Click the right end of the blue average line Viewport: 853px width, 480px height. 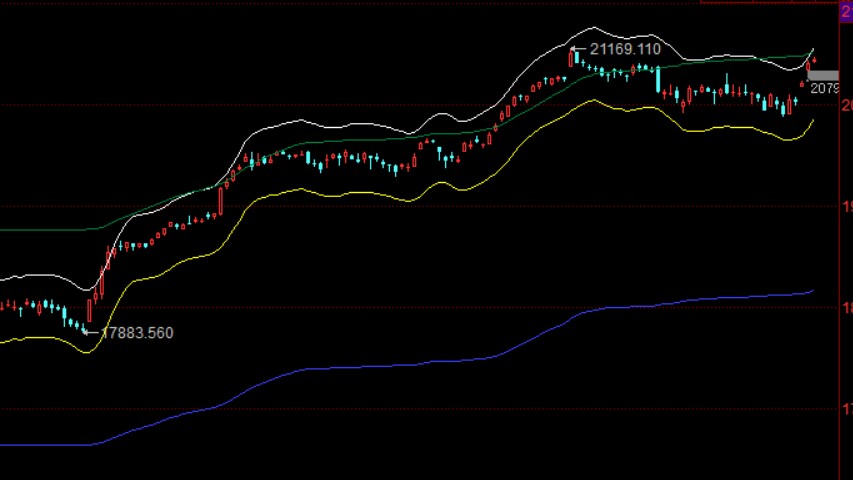811,292
